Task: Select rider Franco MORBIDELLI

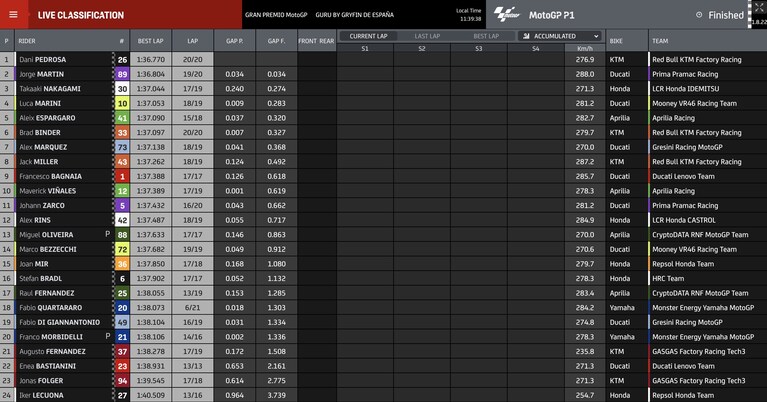Action: point(51,337)
